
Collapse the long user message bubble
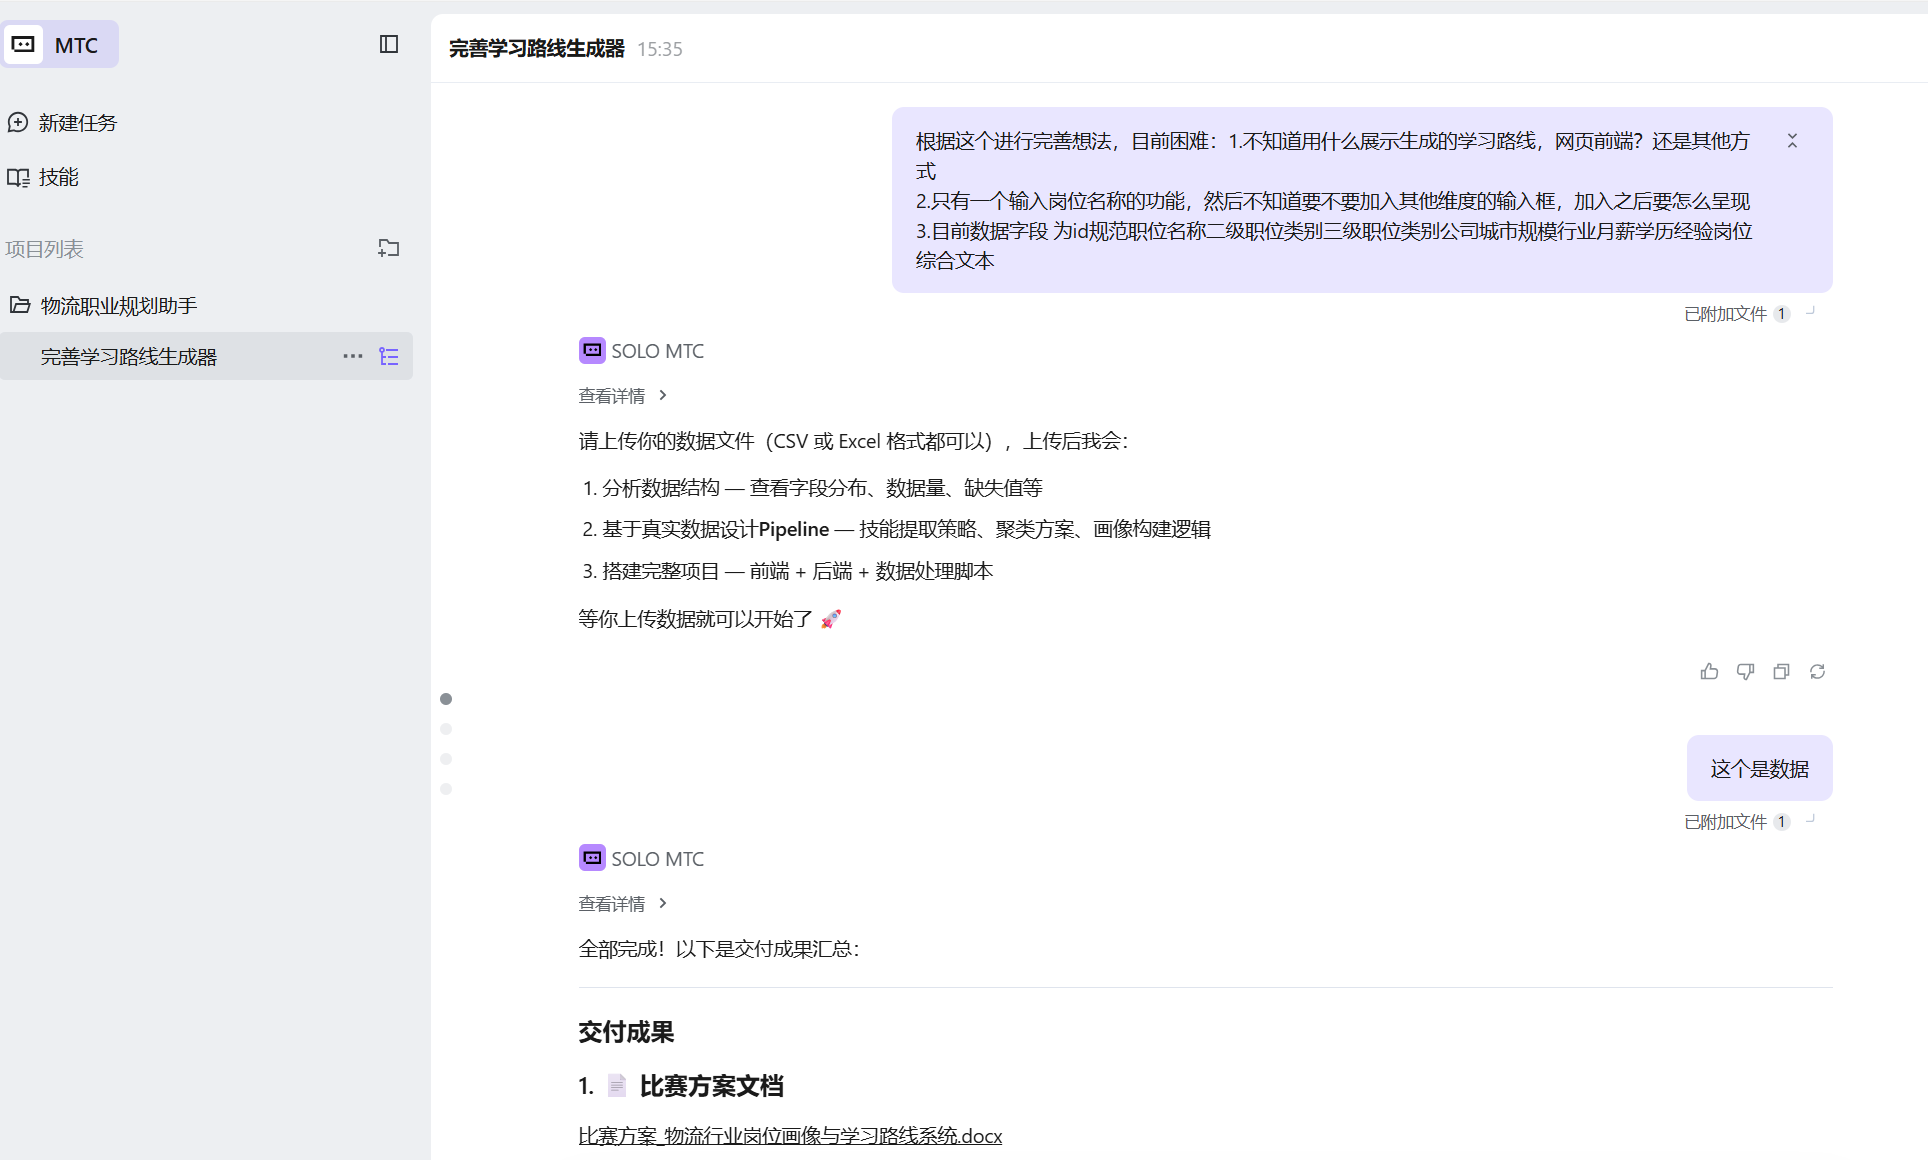(1792, 141)
